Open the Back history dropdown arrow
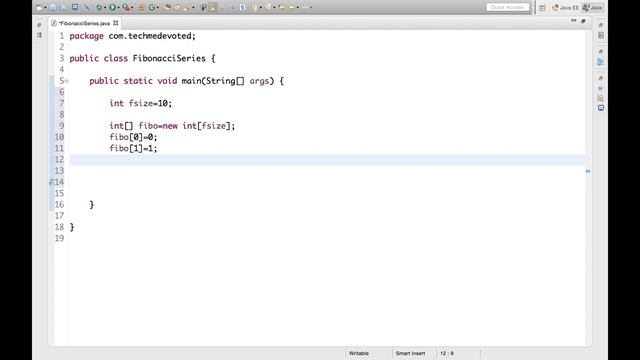The width and height of the screenshot is (640, 360). pos(298,7)
